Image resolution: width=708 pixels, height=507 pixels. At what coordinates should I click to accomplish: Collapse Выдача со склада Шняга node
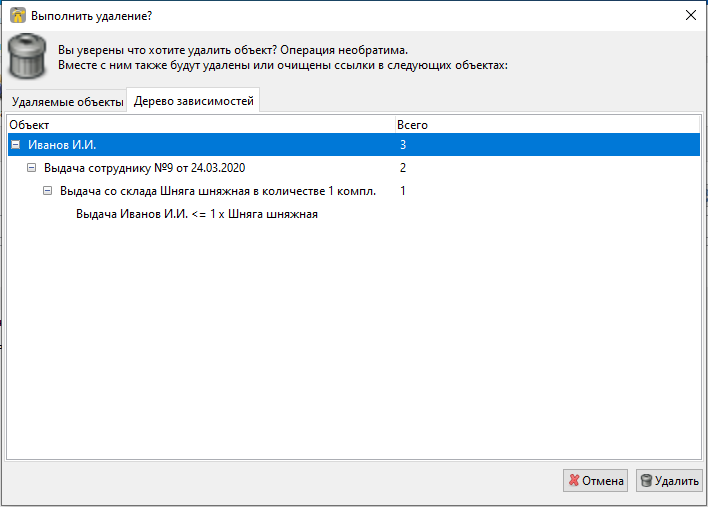coord(47,191)
